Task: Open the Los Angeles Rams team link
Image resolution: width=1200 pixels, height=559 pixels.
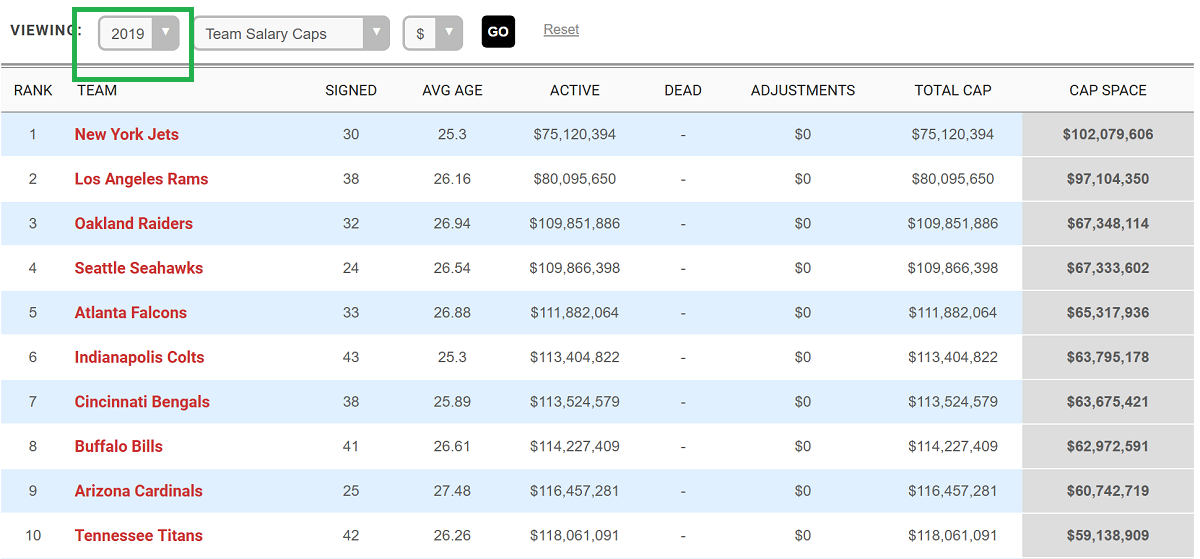Action: [x=142, y=179]
